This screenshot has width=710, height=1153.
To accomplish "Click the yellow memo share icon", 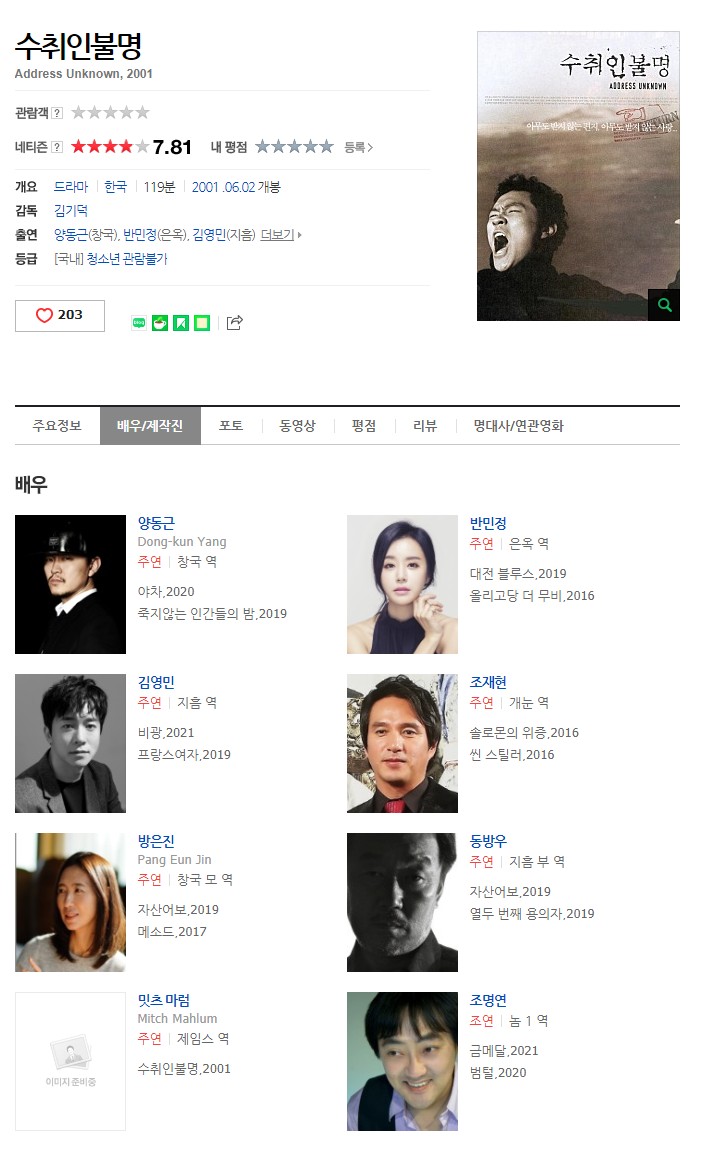I will click(x=202, y=323).
